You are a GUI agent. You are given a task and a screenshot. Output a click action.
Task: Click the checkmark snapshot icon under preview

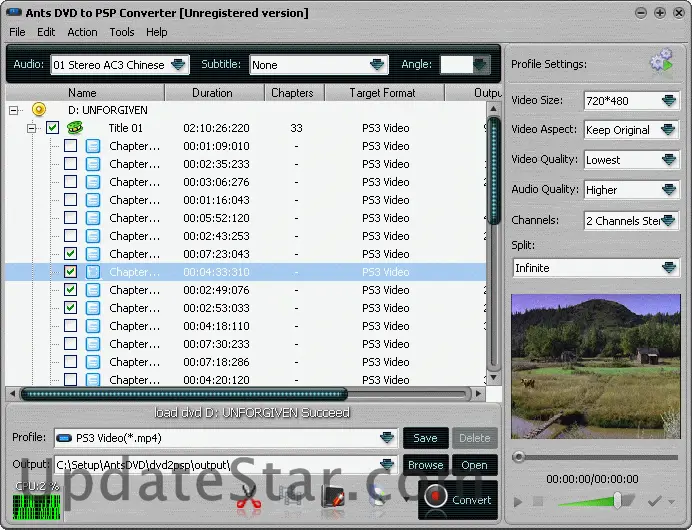point(655,500)
